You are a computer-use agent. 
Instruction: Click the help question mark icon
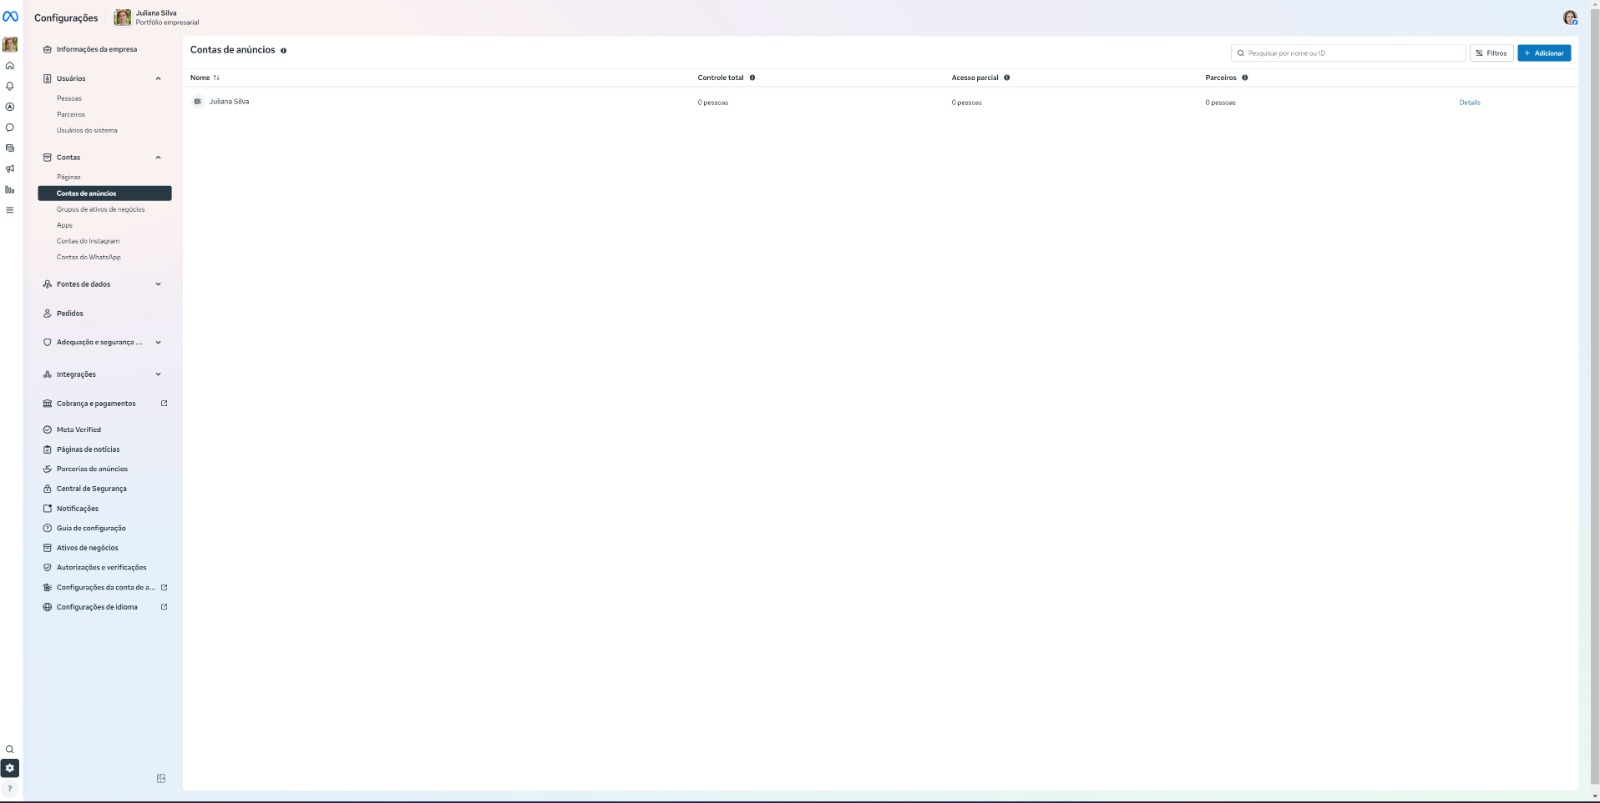10,789
